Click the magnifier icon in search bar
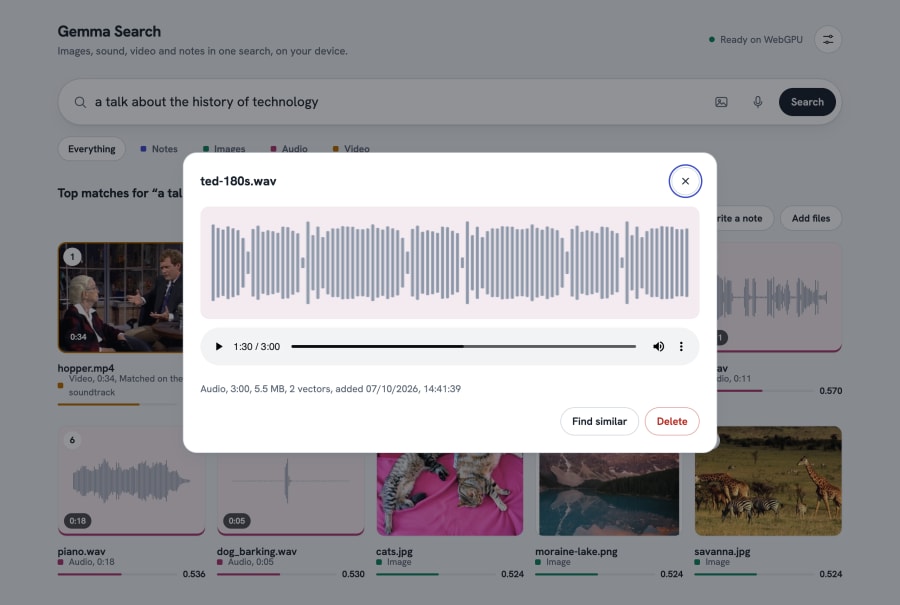The height and width of the screenshot is (605, 900). click(80, 102)
